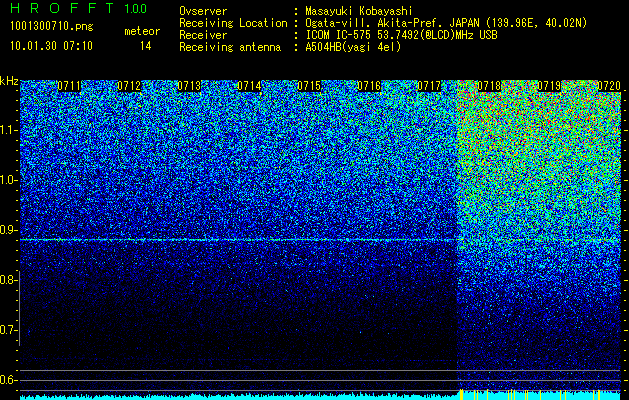Click the meteor count value 14
The width and height of the screenshot is (629, 400).
click(146, 46)
